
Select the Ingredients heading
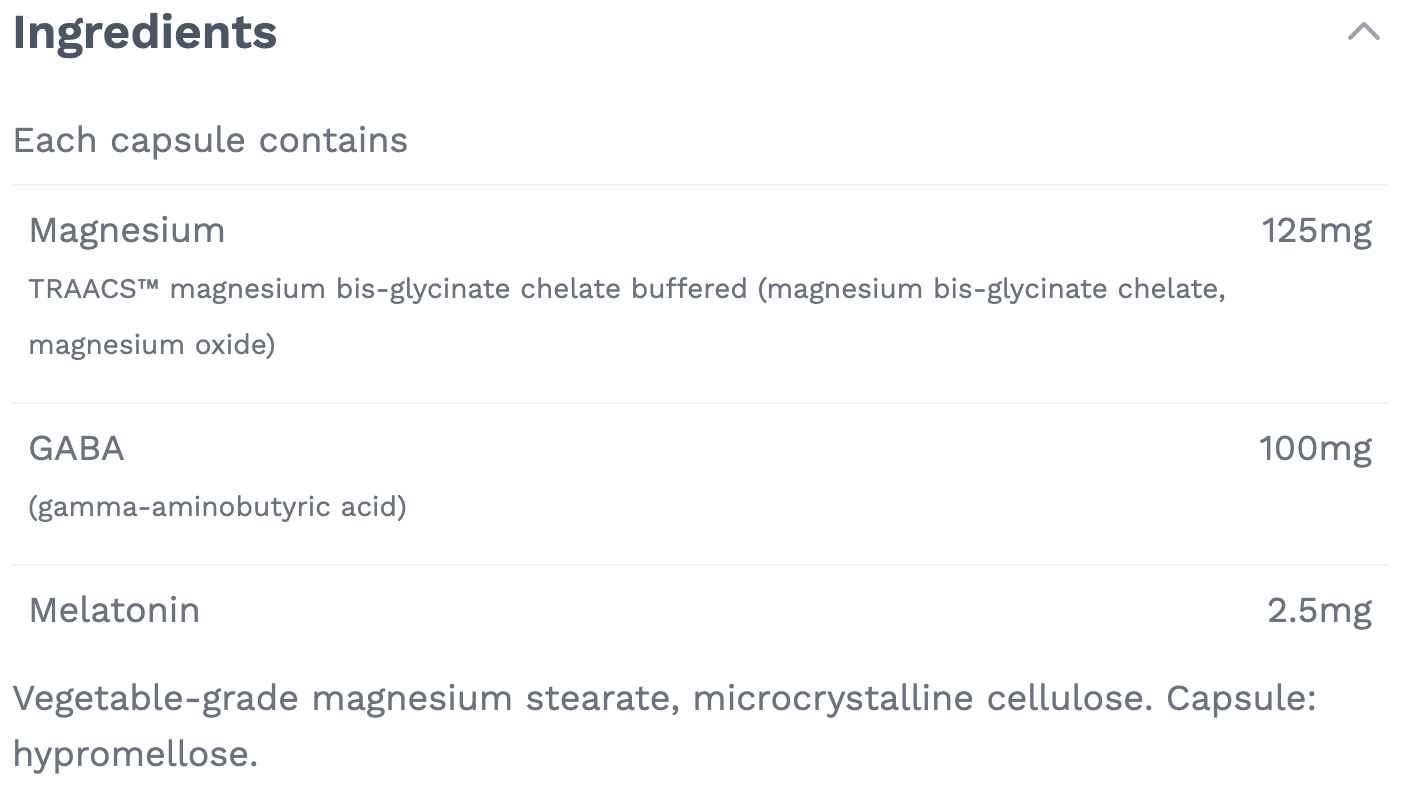click(144, 32)
